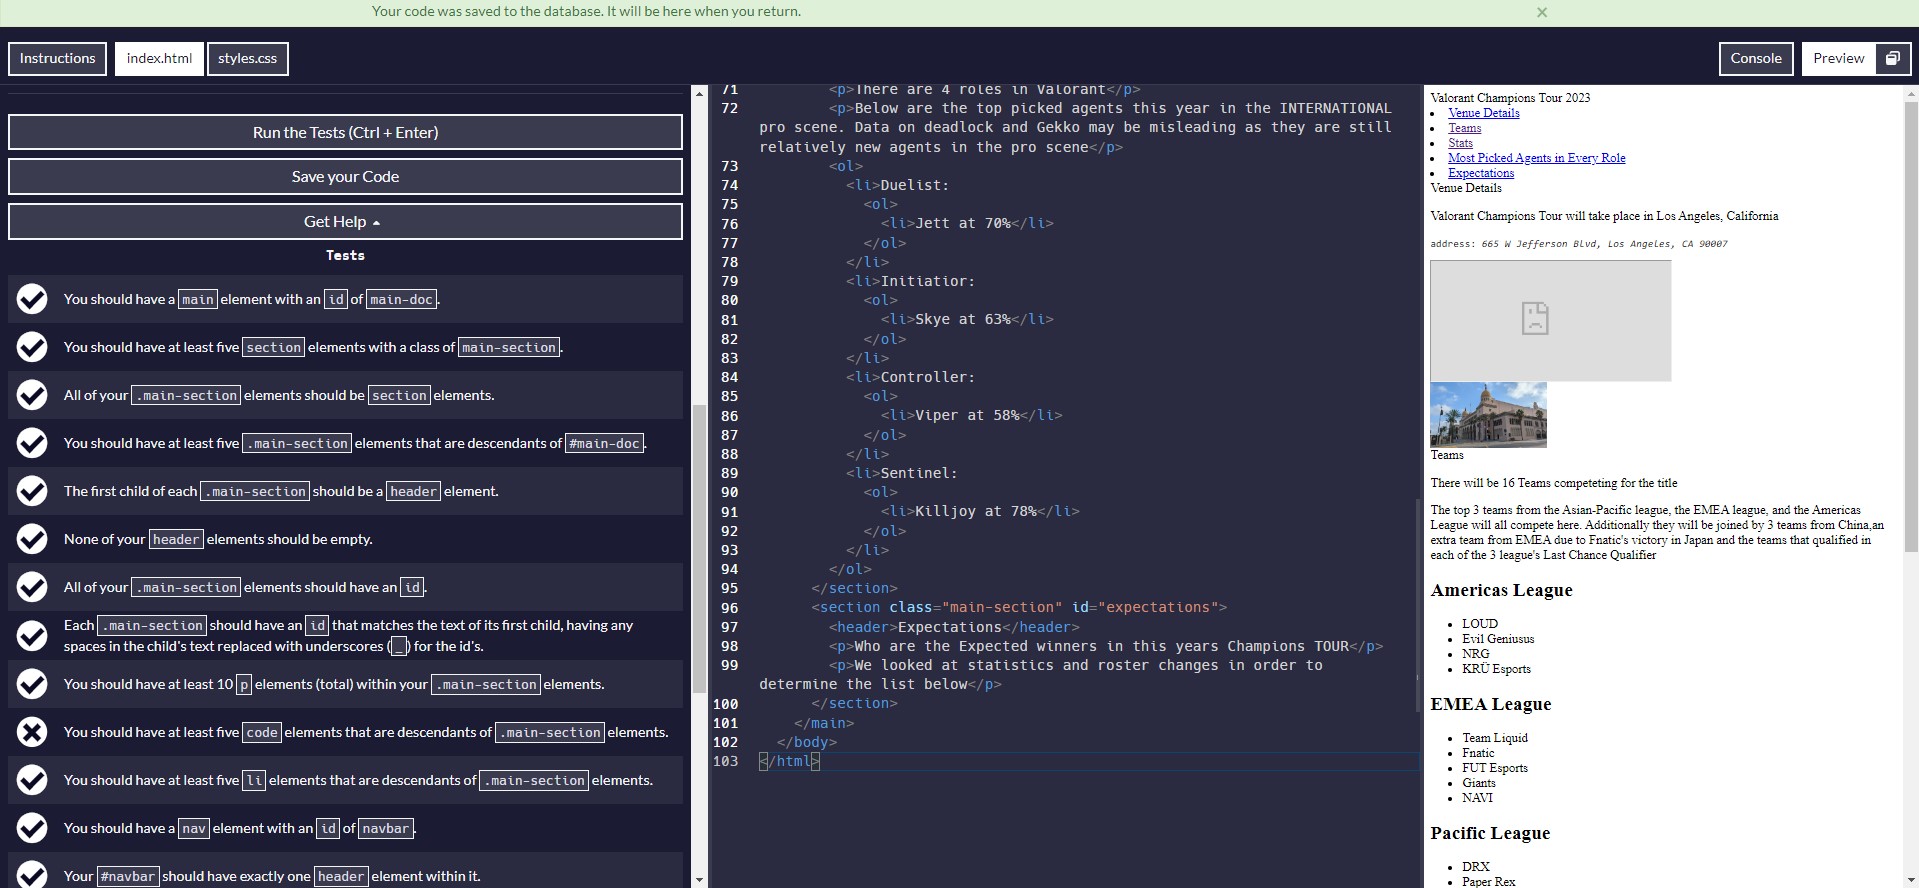Click the tests panel scroll-down arrow
Viewport: 1919px width, 888px height.
pyautogui.click(x=699, y=880)
